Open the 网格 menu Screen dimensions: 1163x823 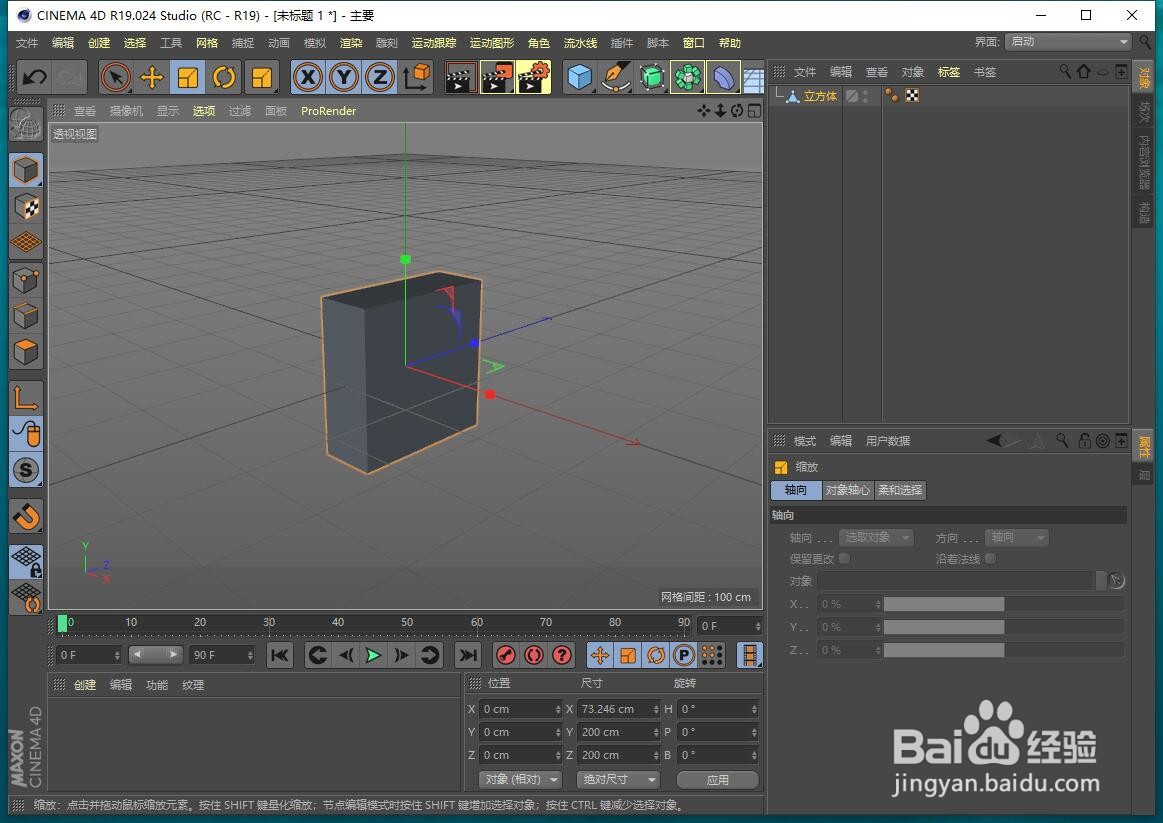click(207, 43)
